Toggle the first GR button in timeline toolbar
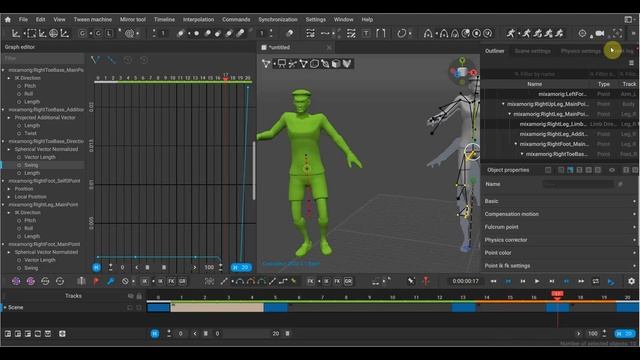640x360 pixels. 182,281
